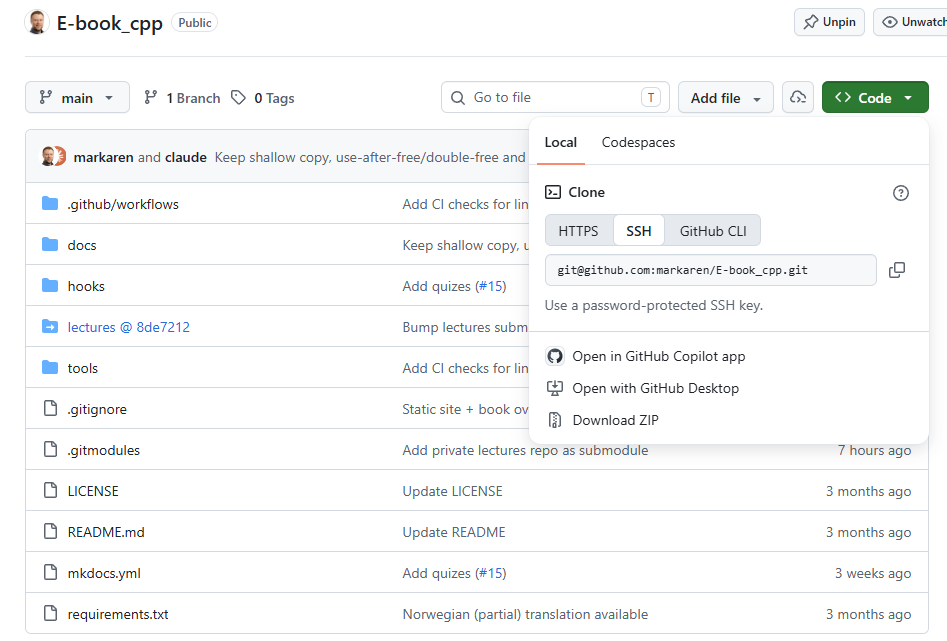Viewport: 947px width, 641px height.
Task: Click the Unwatch button
Action: pos(910,22)
